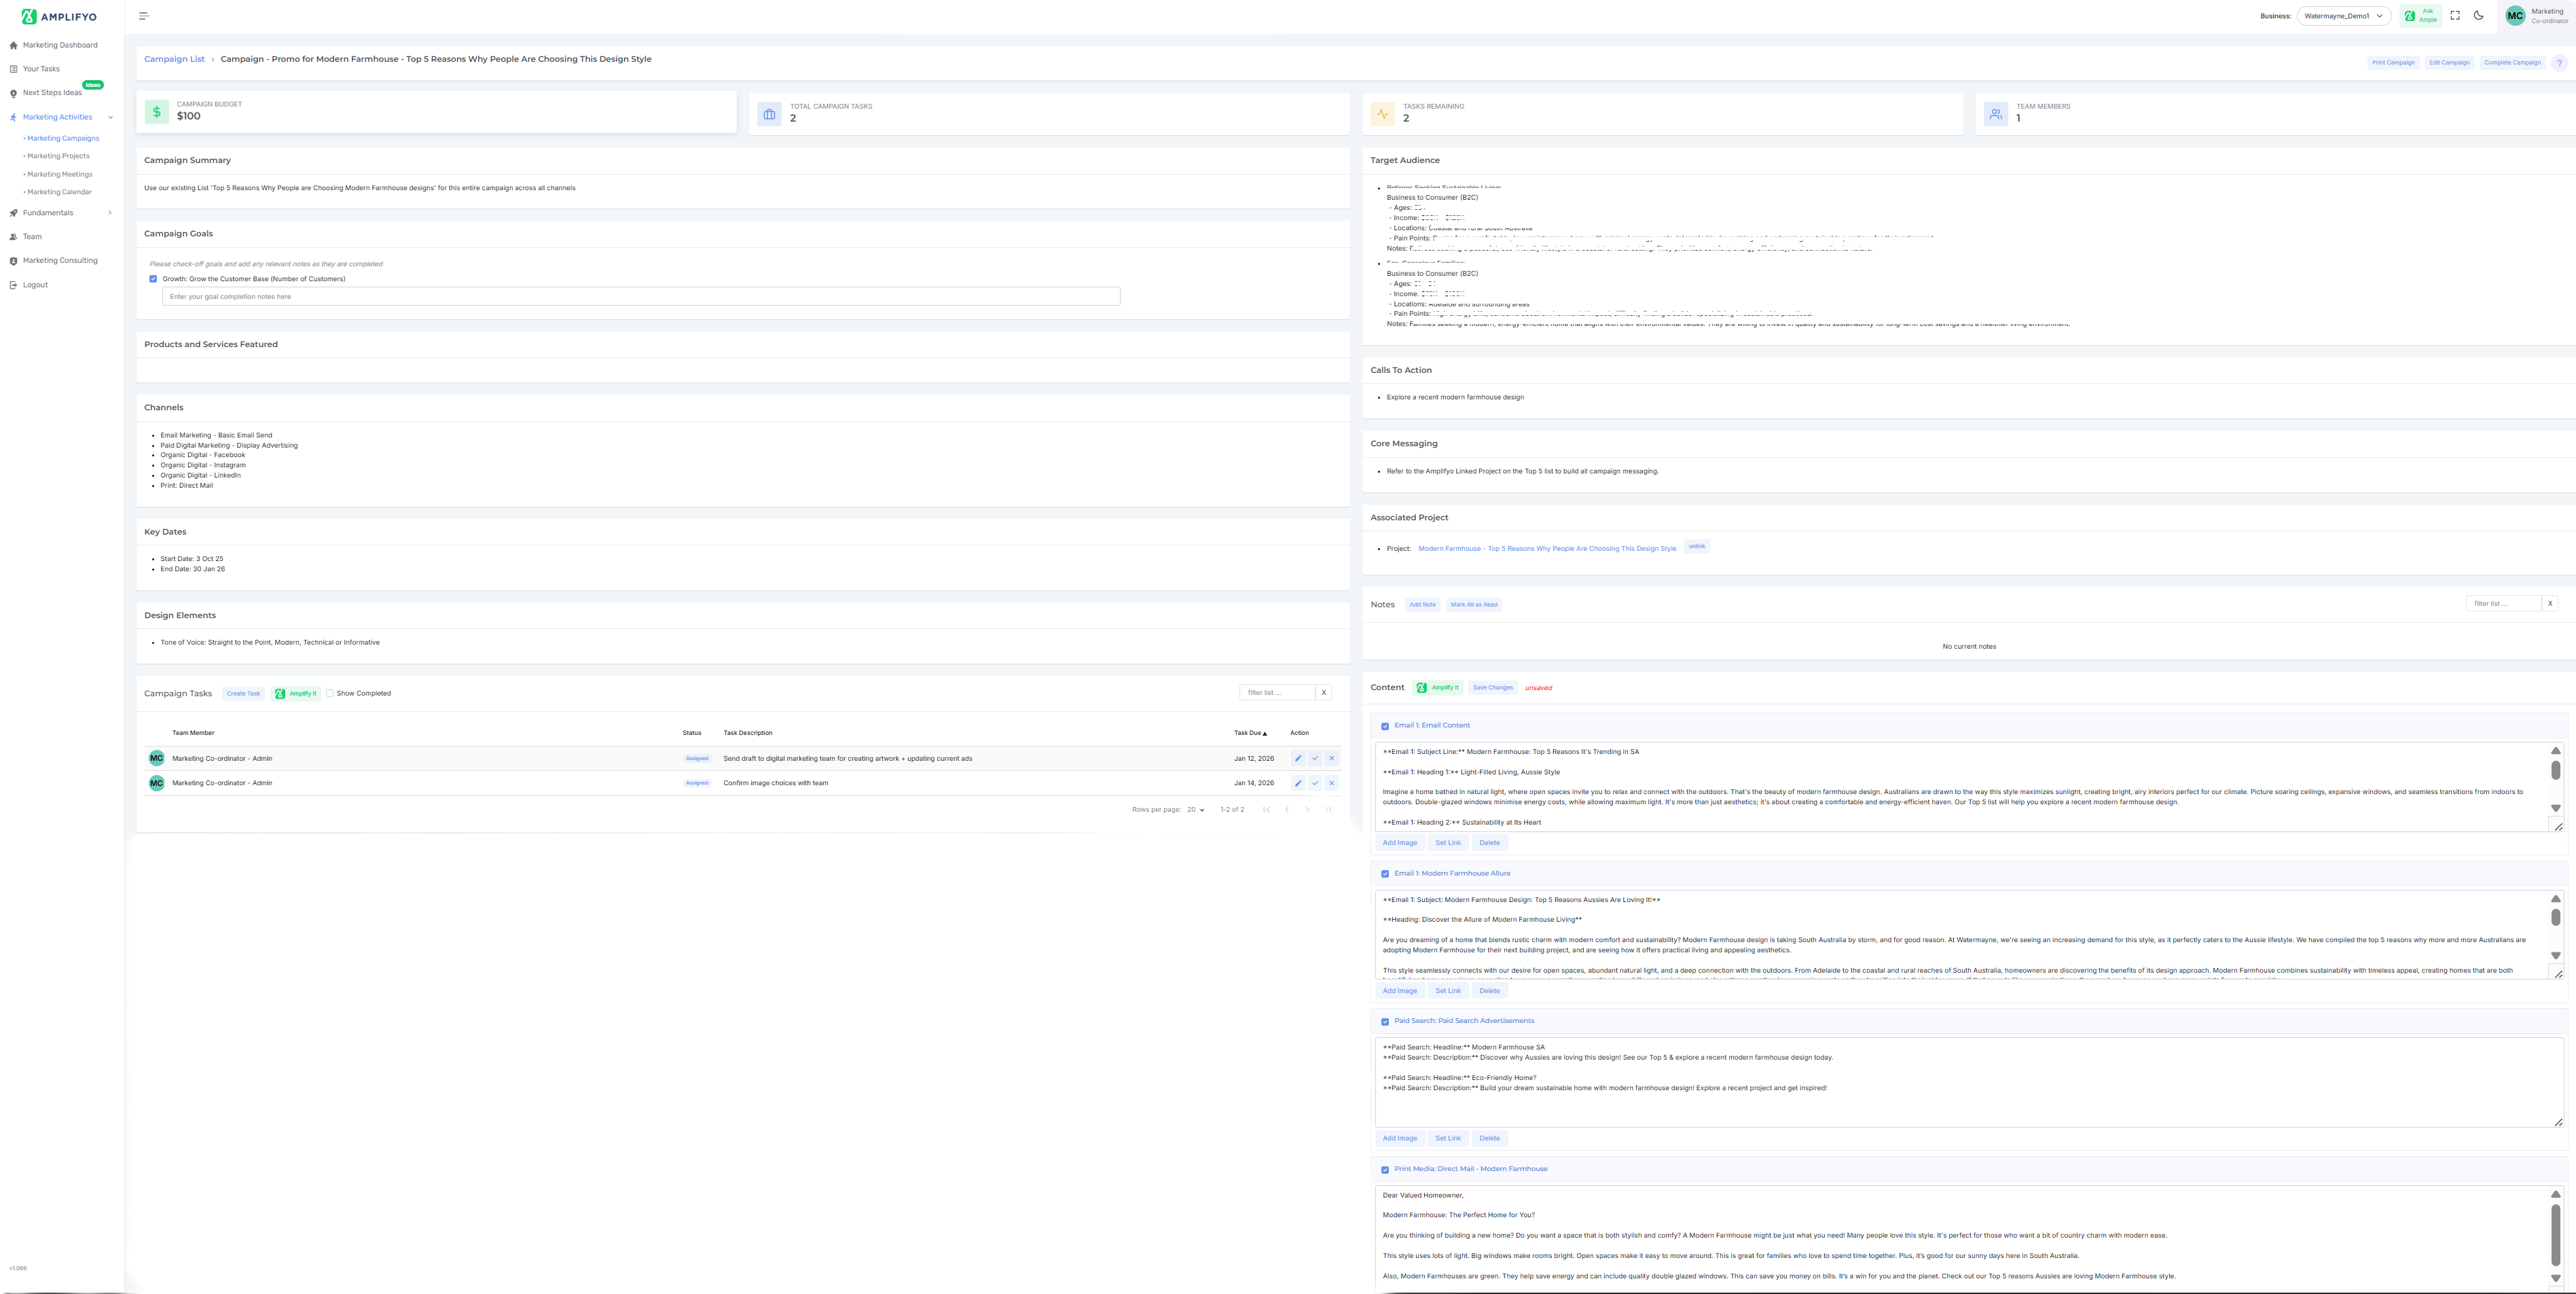Screen dimensions: 2576x1294
Task: Click the Complete Campaign button
Action: click(x=2512, y=63)
